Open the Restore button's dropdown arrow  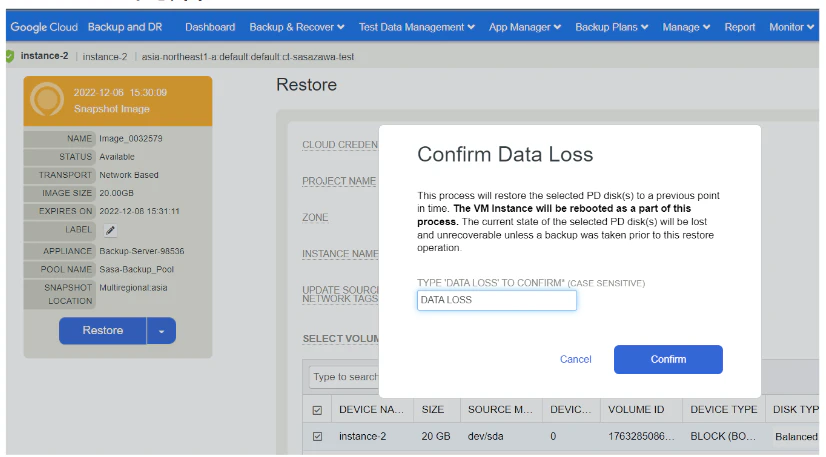coord(161,331)
